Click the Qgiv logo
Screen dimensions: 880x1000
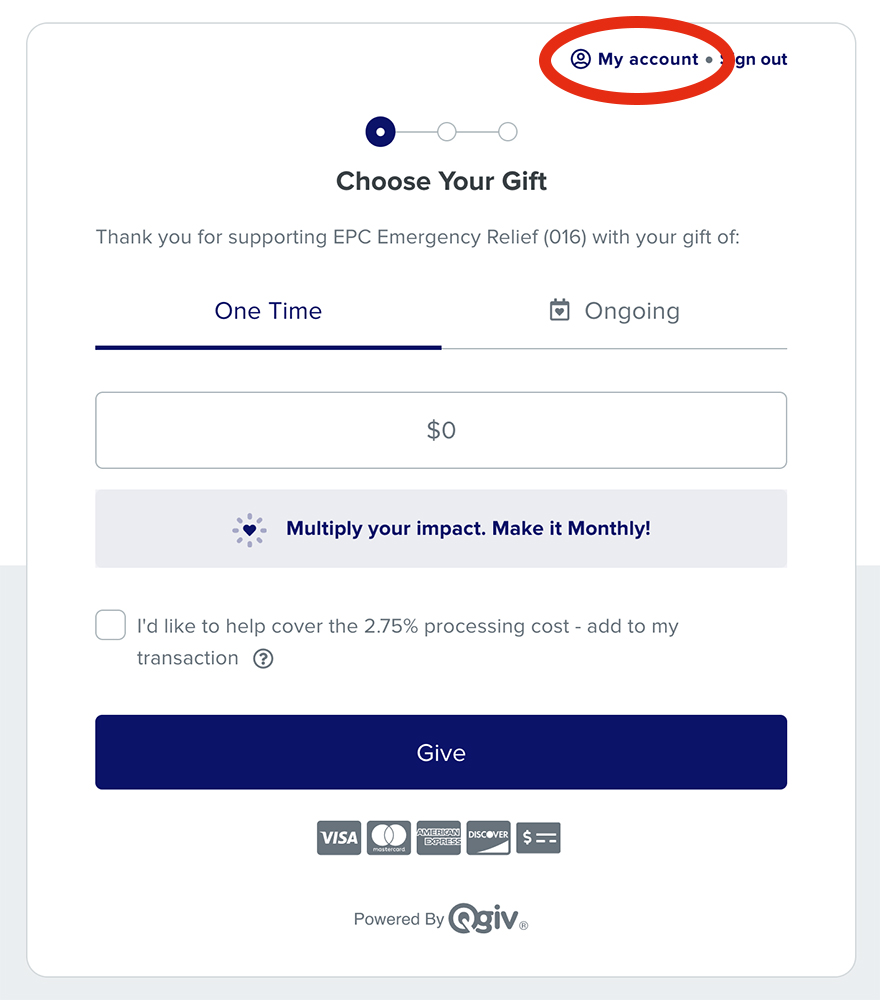486,918
